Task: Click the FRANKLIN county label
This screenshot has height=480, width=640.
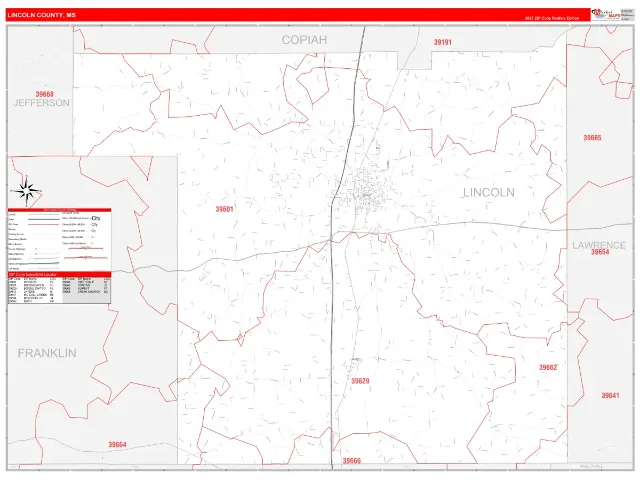Action: click(x=47, y=353)
